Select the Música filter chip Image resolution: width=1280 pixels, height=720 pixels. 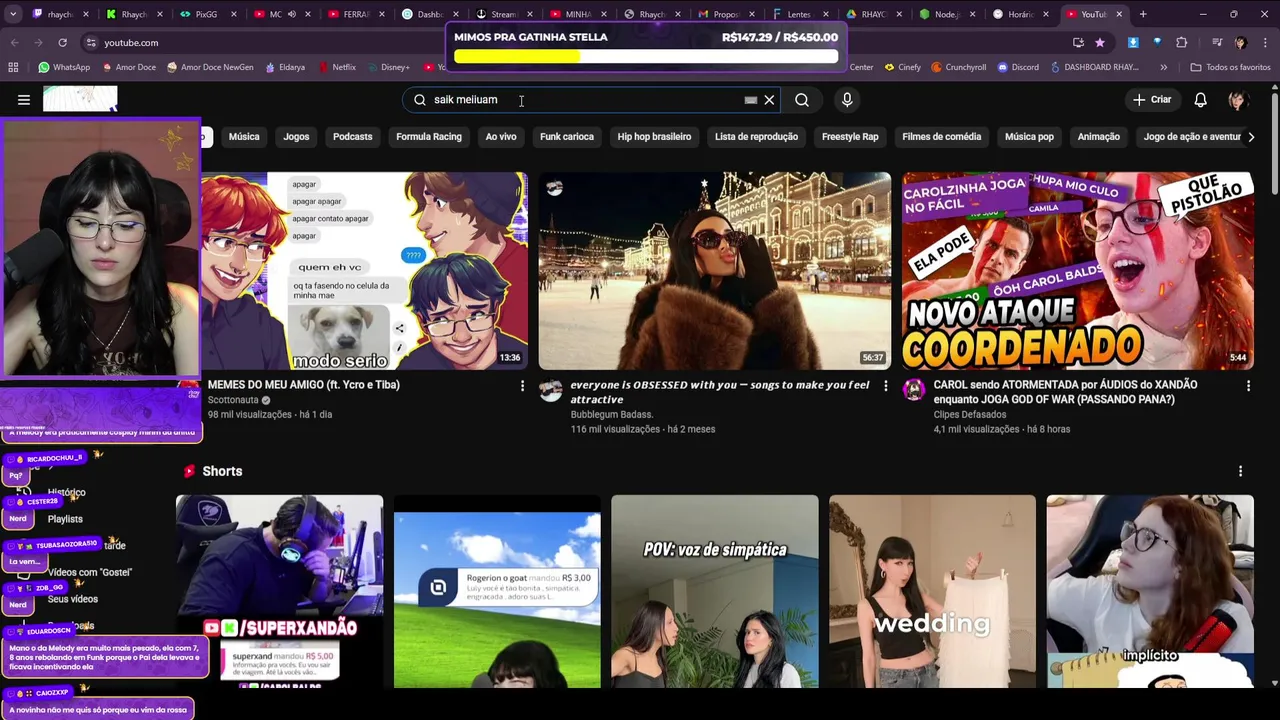[x=244, y=137]
